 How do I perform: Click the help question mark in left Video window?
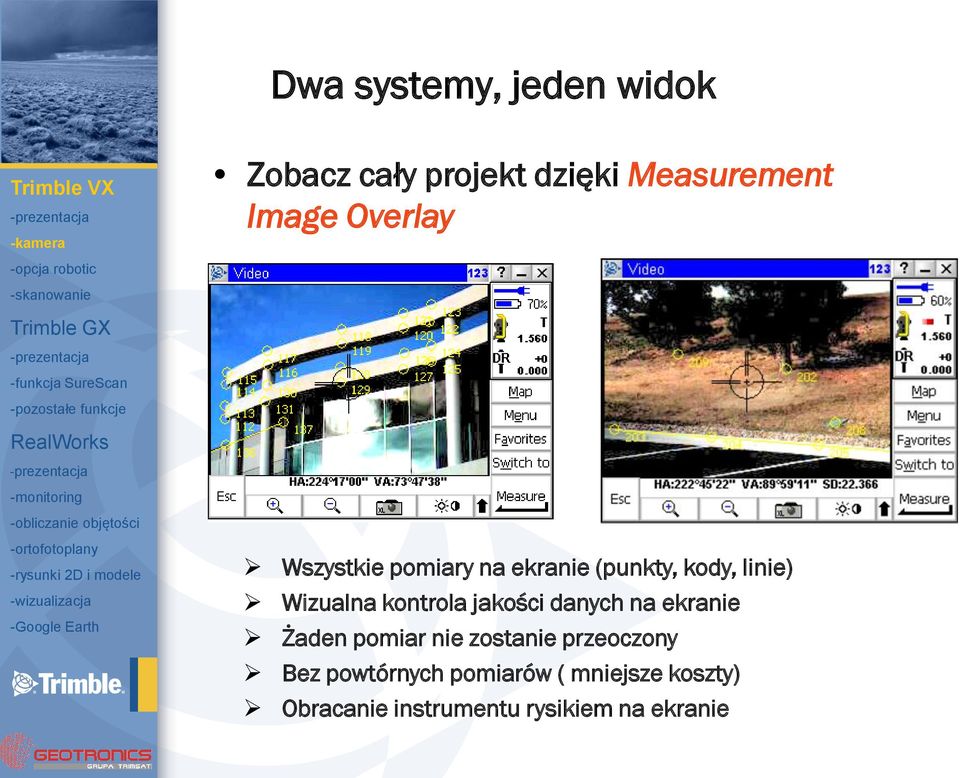pos(501,273)
